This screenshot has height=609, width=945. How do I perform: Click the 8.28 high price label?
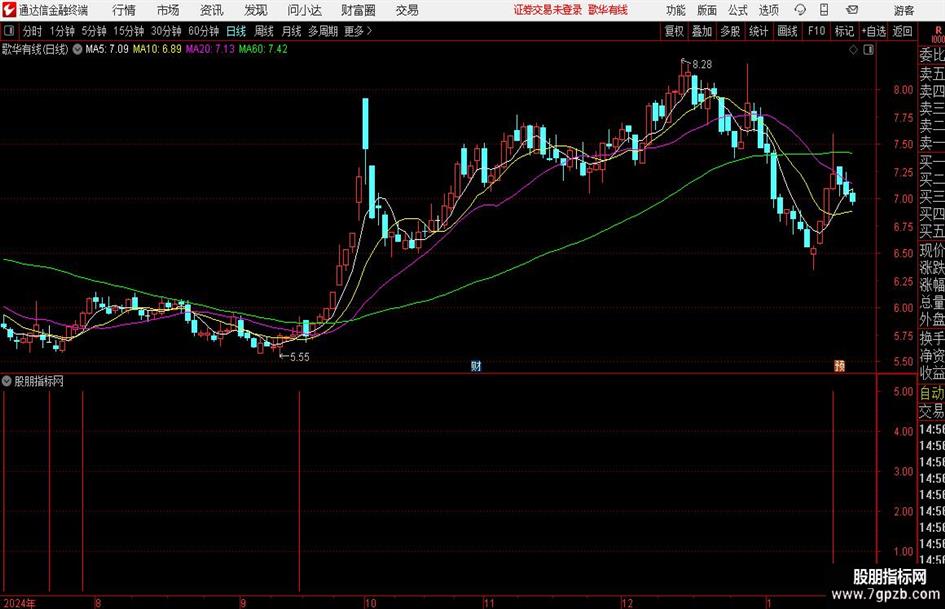702,64
